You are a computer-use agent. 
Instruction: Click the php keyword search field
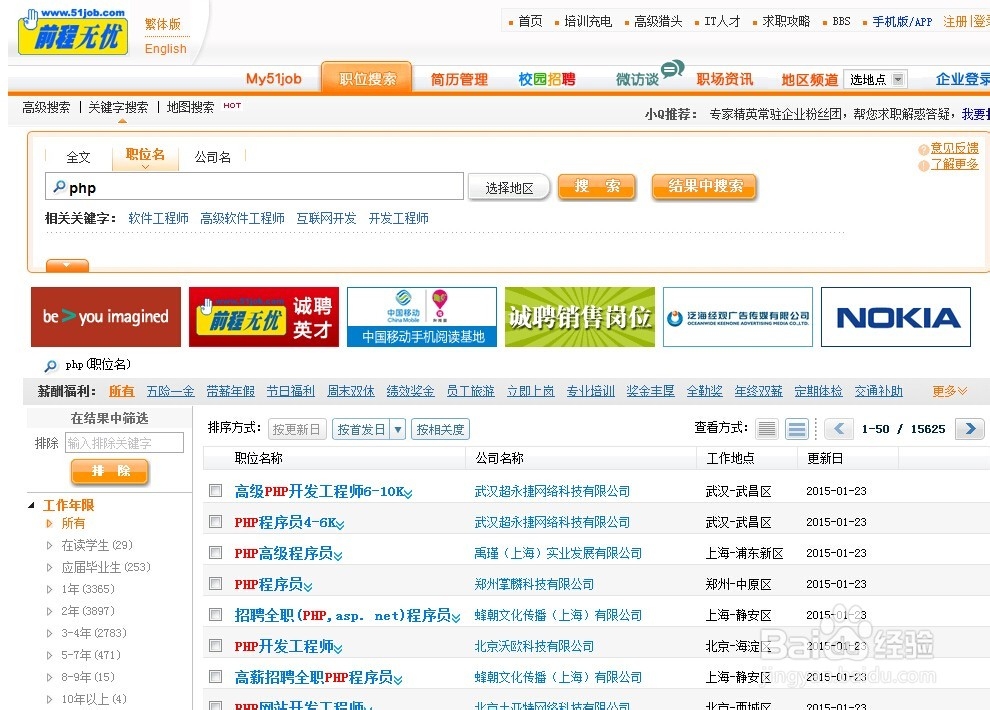click(x=254, y=187)
